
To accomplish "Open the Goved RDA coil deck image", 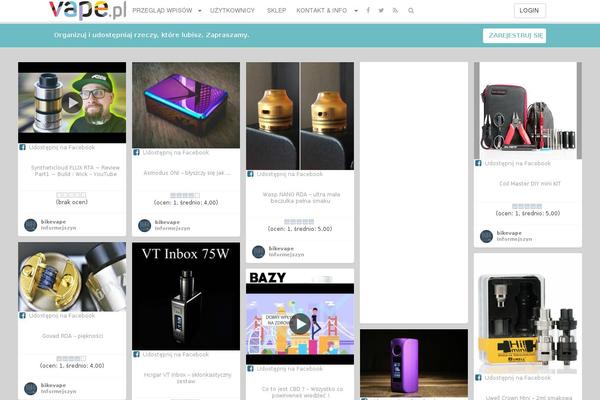I will tap(72, 277).
